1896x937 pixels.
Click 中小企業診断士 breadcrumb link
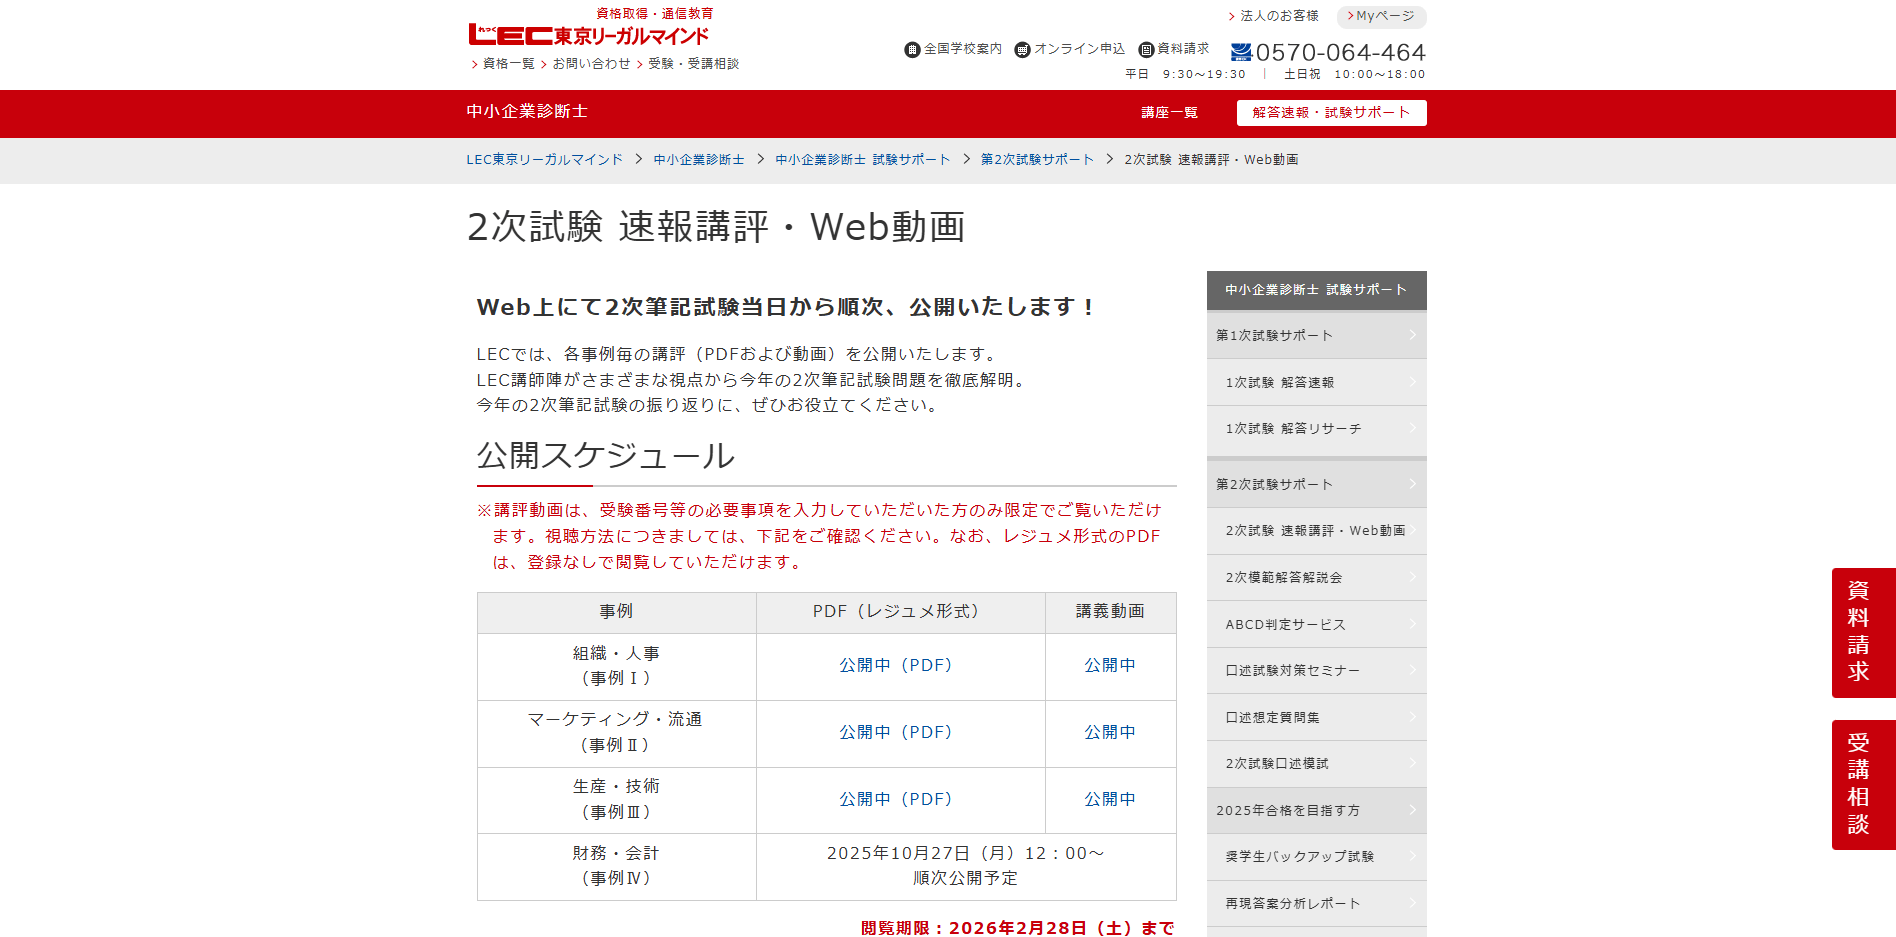click(x=699, y=160)
